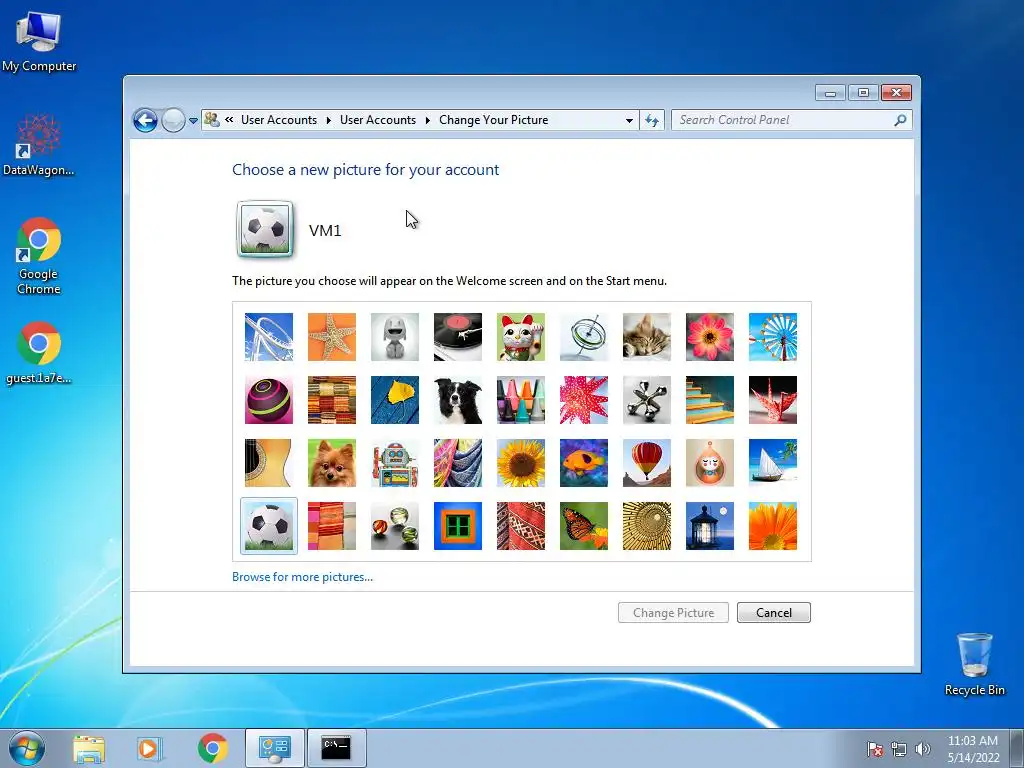Viewport: 1024px width, 768px height.
Task: Pick the Pomeranian dog picture
Action: (332, 463)
